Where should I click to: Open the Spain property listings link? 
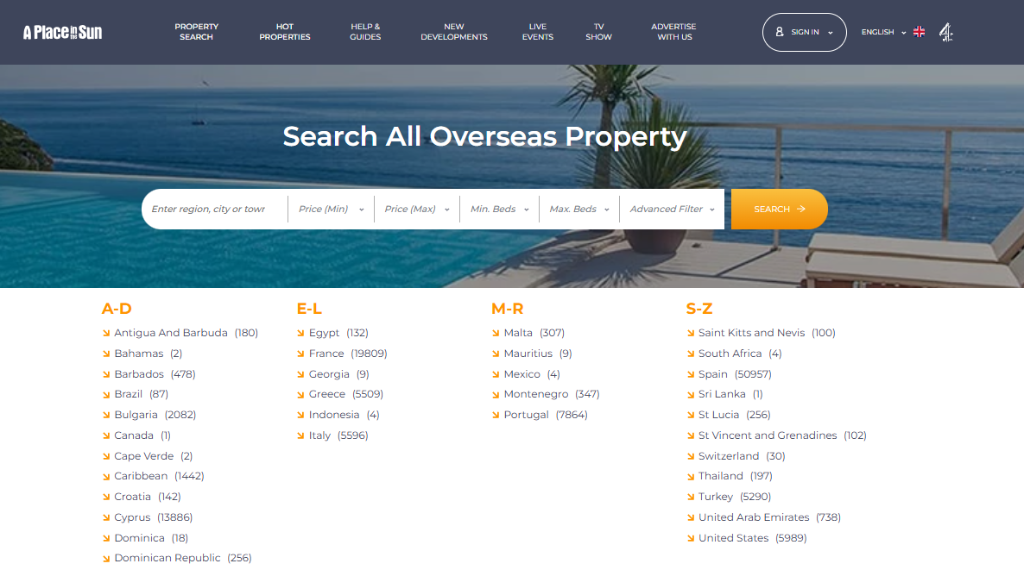[x=713, y=374]
